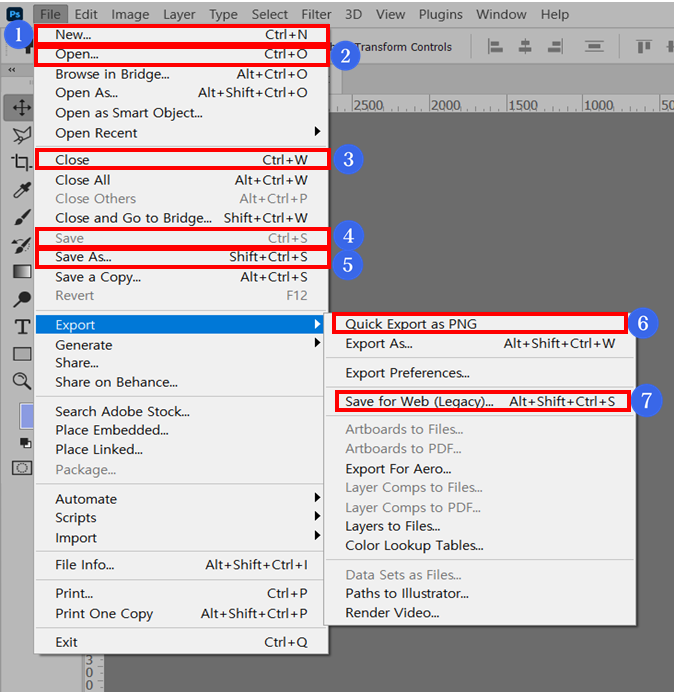Select the Zoom tool
This screenshot has height=692, width=674.
21,381
